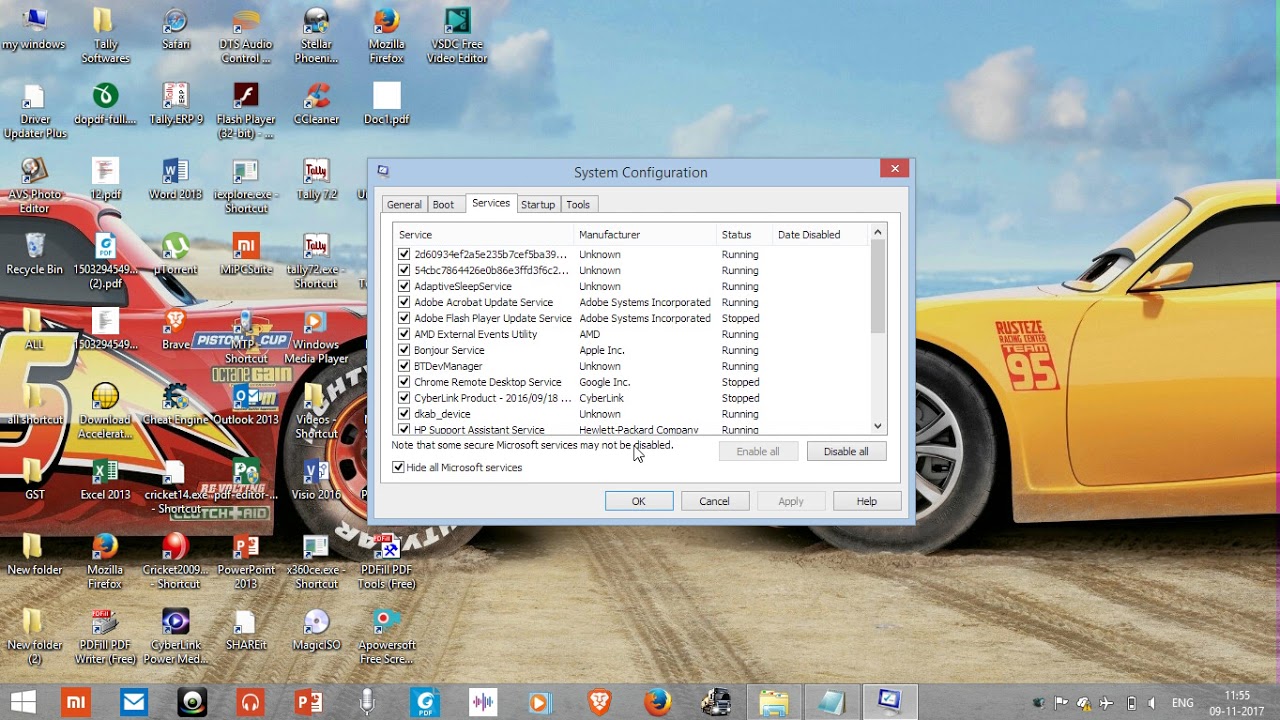Launch DTS Audio Control shortcut
Viewport: 1280px width, 720px height.
246,34
